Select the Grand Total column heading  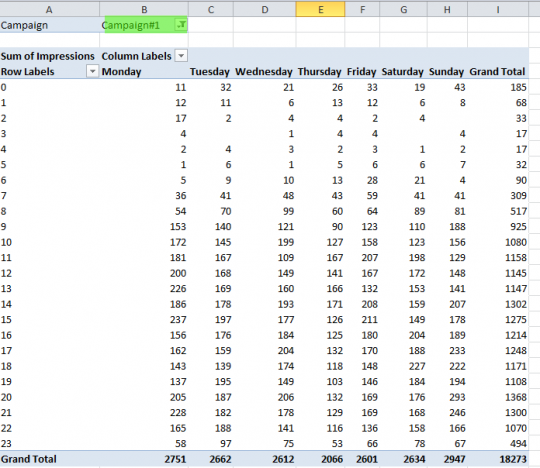[497, 71]
